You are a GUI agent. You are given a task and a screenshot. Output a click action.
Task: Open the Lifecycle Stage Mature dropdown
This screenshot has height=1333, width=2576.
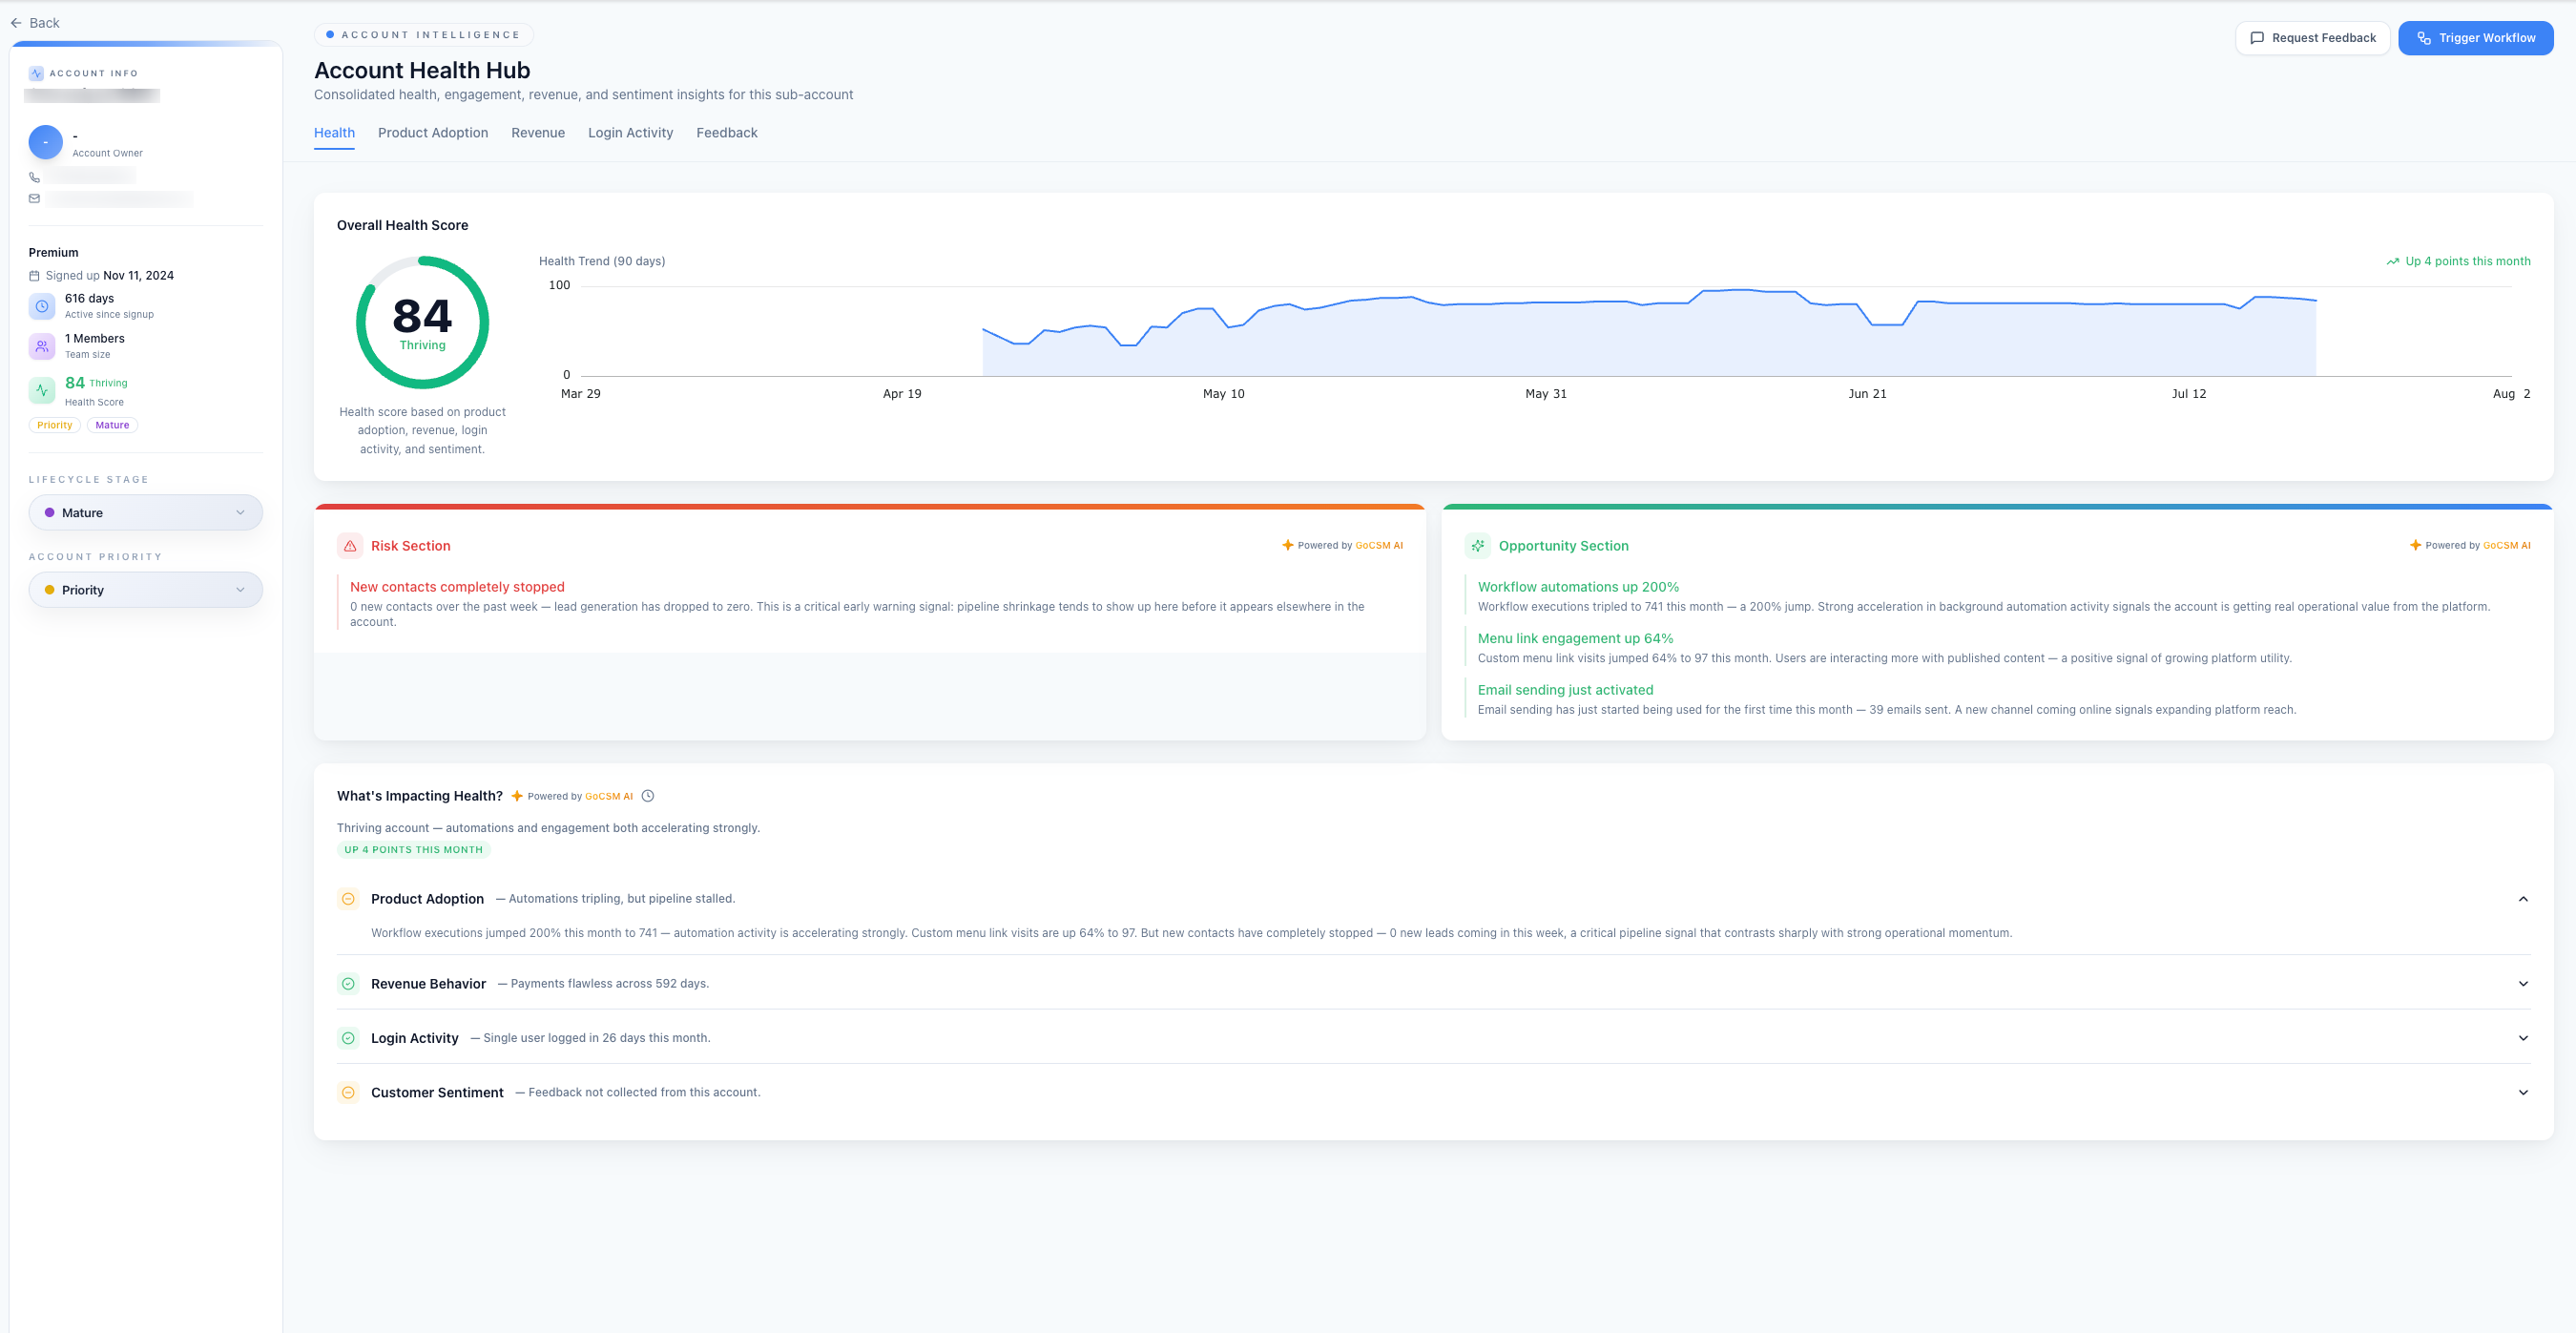[x=146, y=513]
